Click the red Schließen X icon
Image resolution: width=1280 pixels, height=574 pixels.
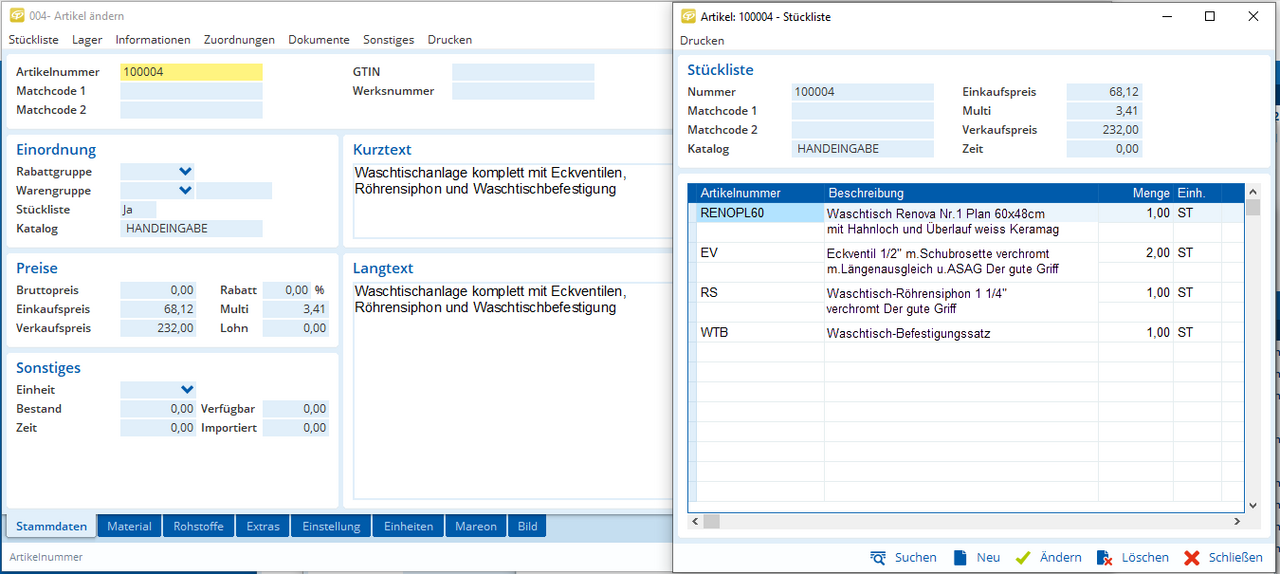1191,558
